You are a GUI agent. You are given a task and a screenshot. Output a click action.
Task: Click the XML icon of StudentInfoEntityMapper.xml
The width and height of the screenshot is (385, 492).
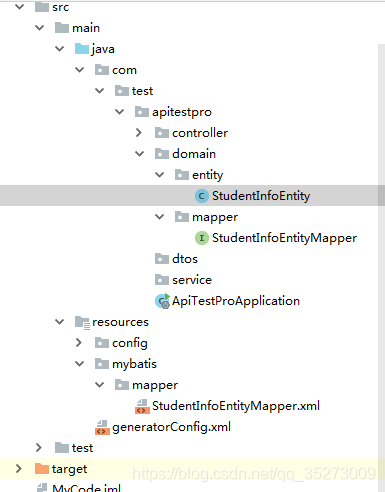point(142,406)
